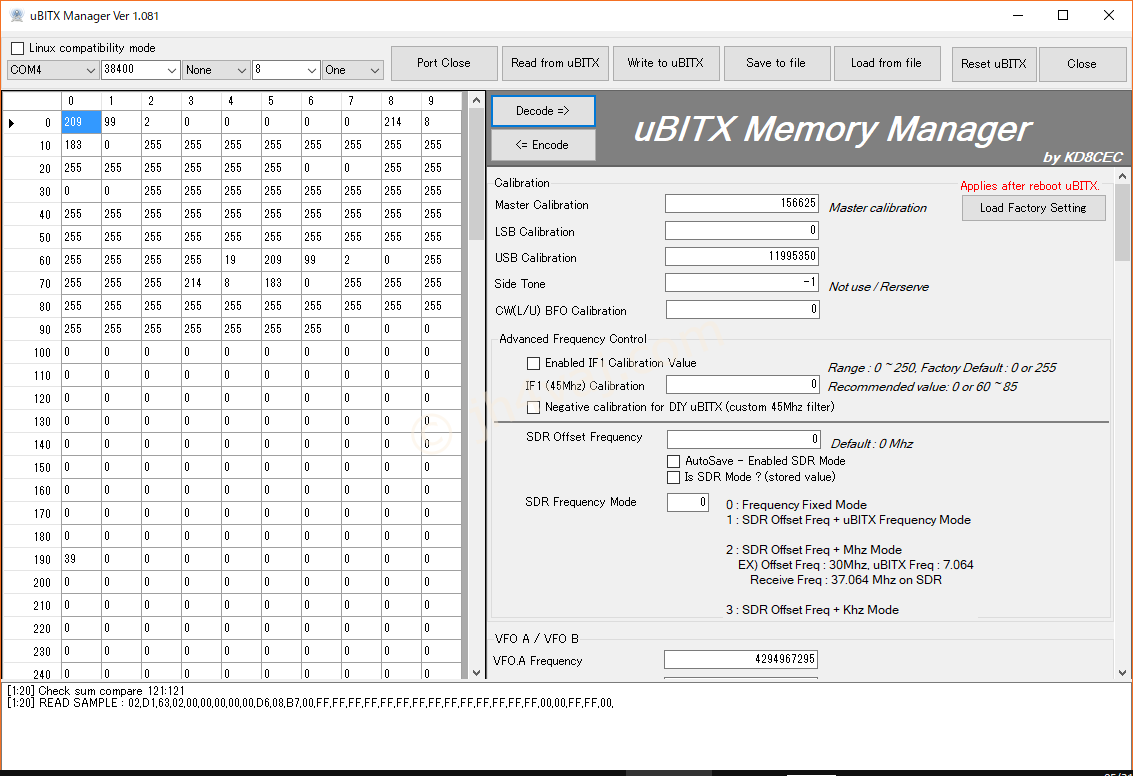Click the Decode => button
The width and height of the screenshot is (1133, 776).
pyautogui.click(x=543, y=111)
